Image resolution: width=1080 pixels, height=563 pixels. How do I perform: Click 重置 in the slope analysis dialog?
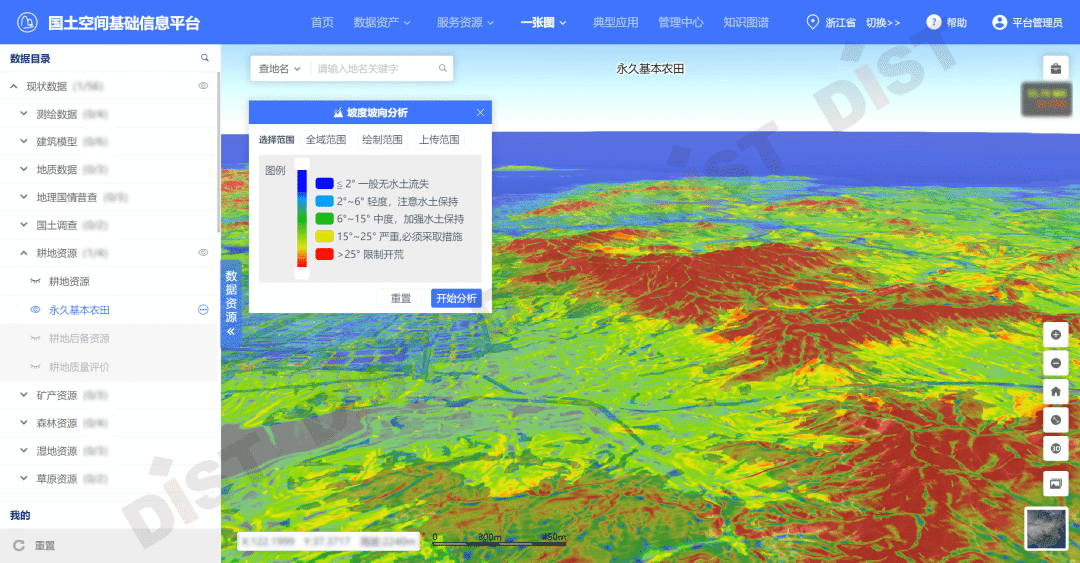(x=401, y=298)
